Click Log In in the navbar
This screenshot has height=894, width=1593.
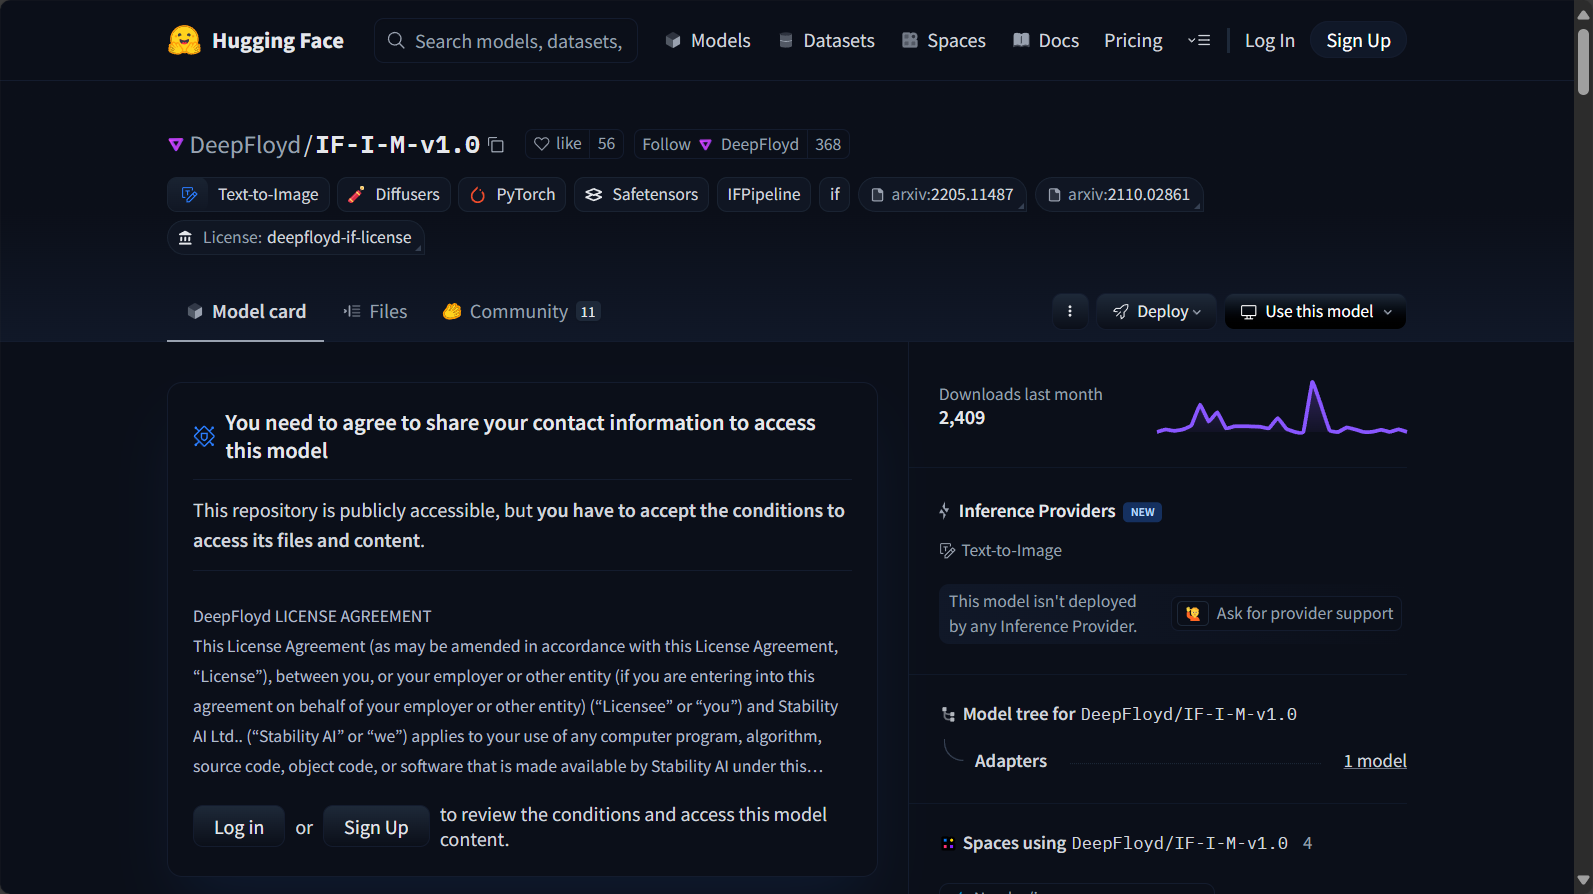1270,41
